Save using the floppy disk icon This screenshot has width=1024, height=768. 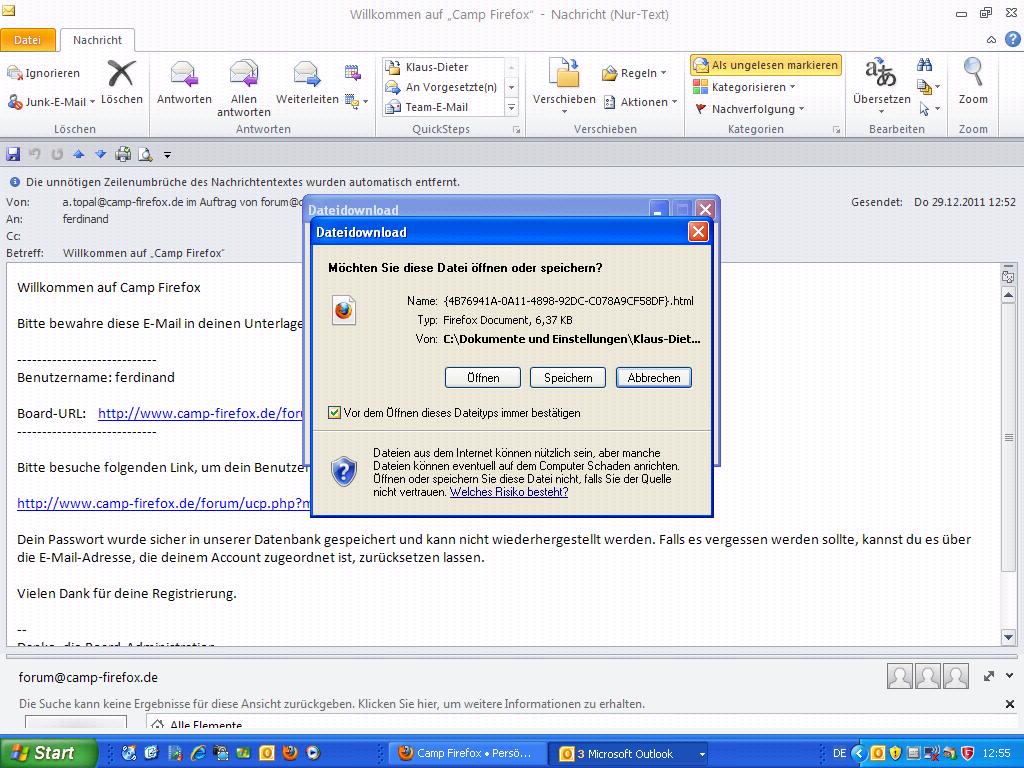click(13, 154)
